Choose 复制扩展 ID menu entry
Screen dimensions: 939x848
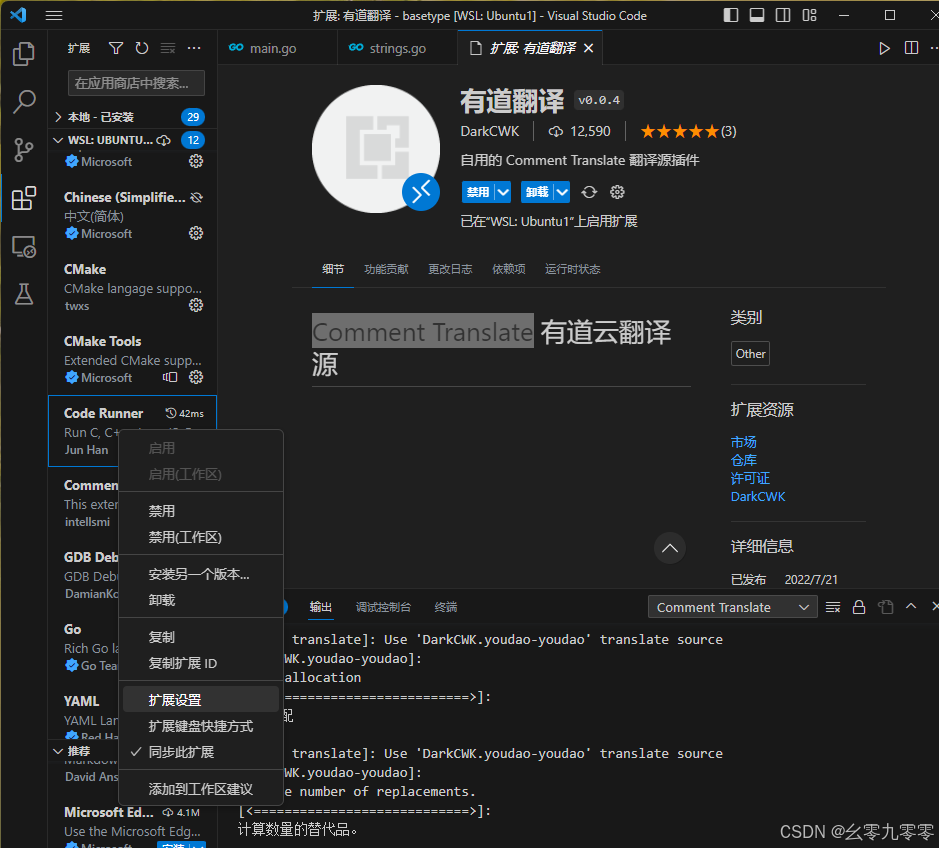point(201,664)
